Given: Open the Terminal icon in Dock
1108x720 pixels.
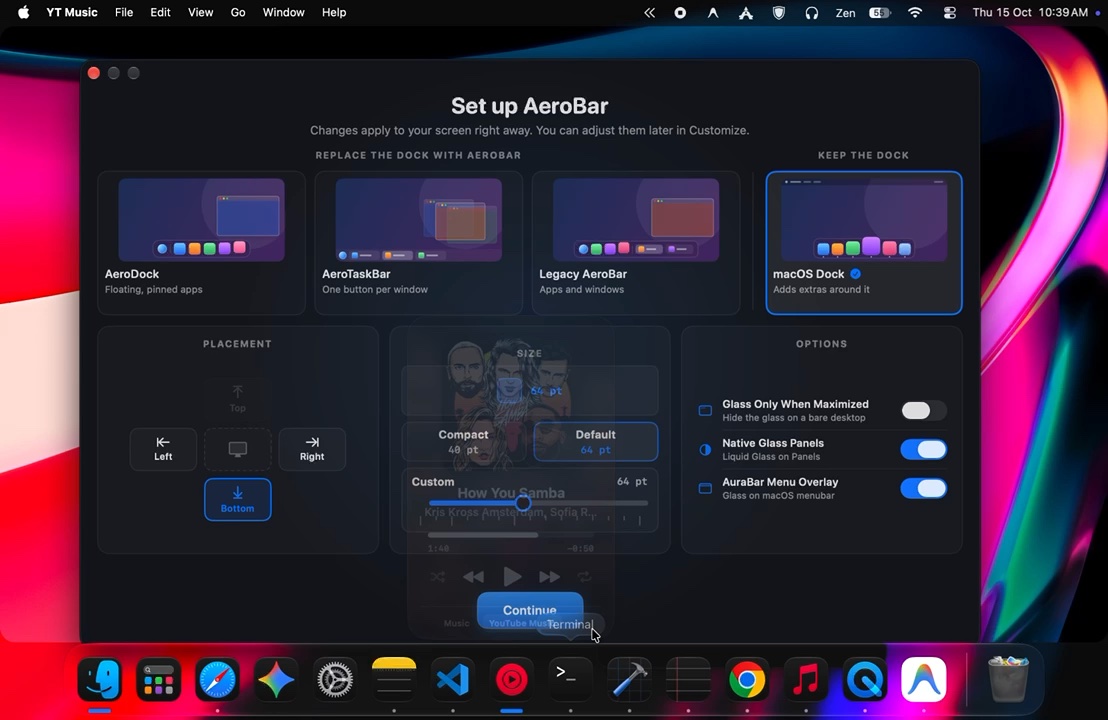Looking at the screenshot, I should tap(570, 680).
